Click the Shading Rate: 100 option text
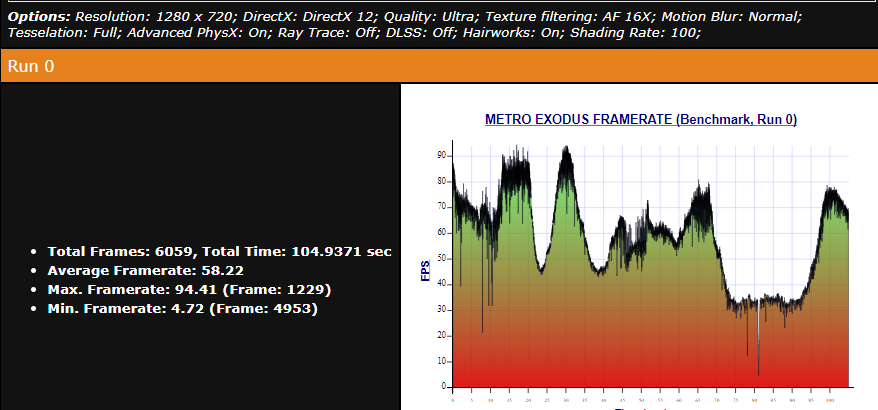 pyautogui.click(x=636, y=32)
